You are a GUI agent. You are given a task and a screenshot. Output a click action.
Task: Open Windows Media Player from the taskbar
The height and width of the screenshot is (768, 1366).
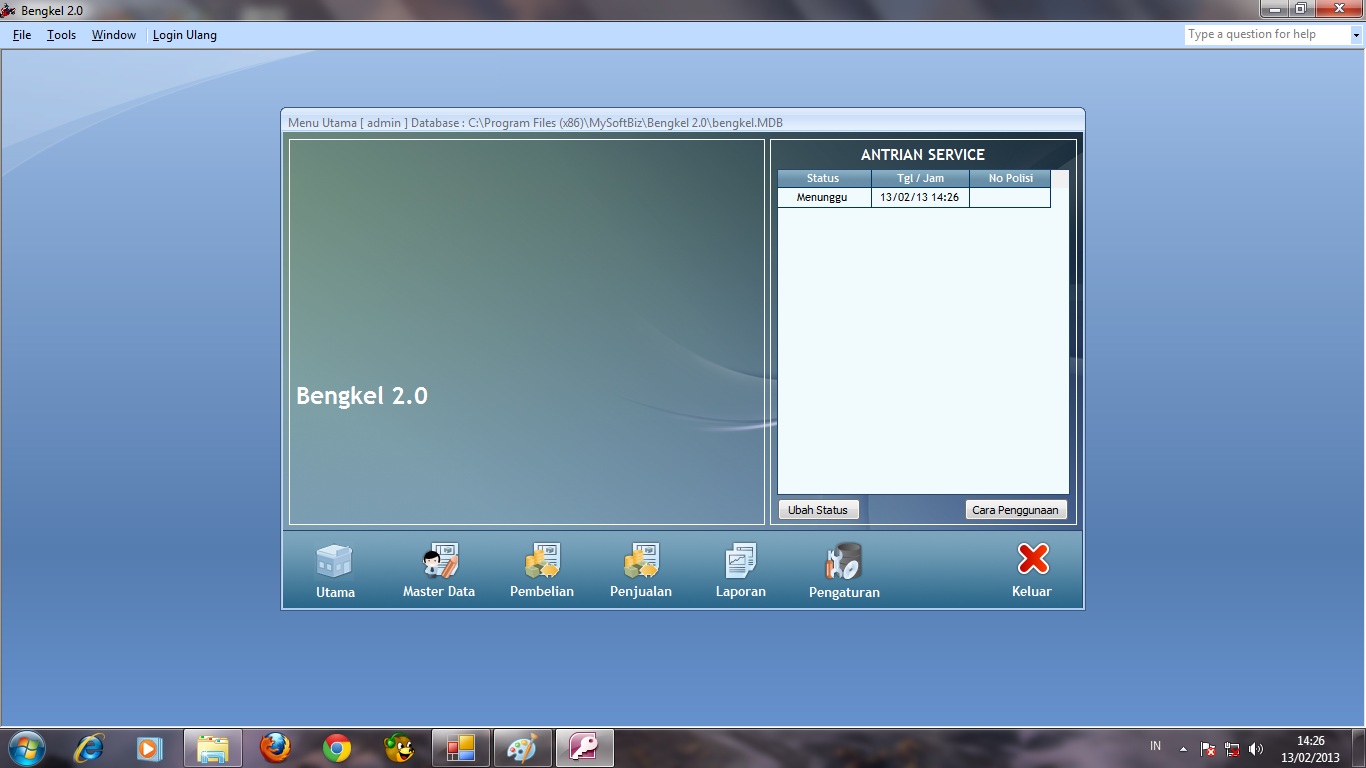[149, 748]
